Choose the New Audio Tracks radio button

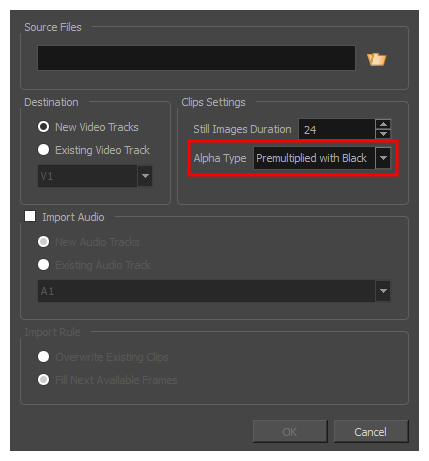click(x=43, y=242)
